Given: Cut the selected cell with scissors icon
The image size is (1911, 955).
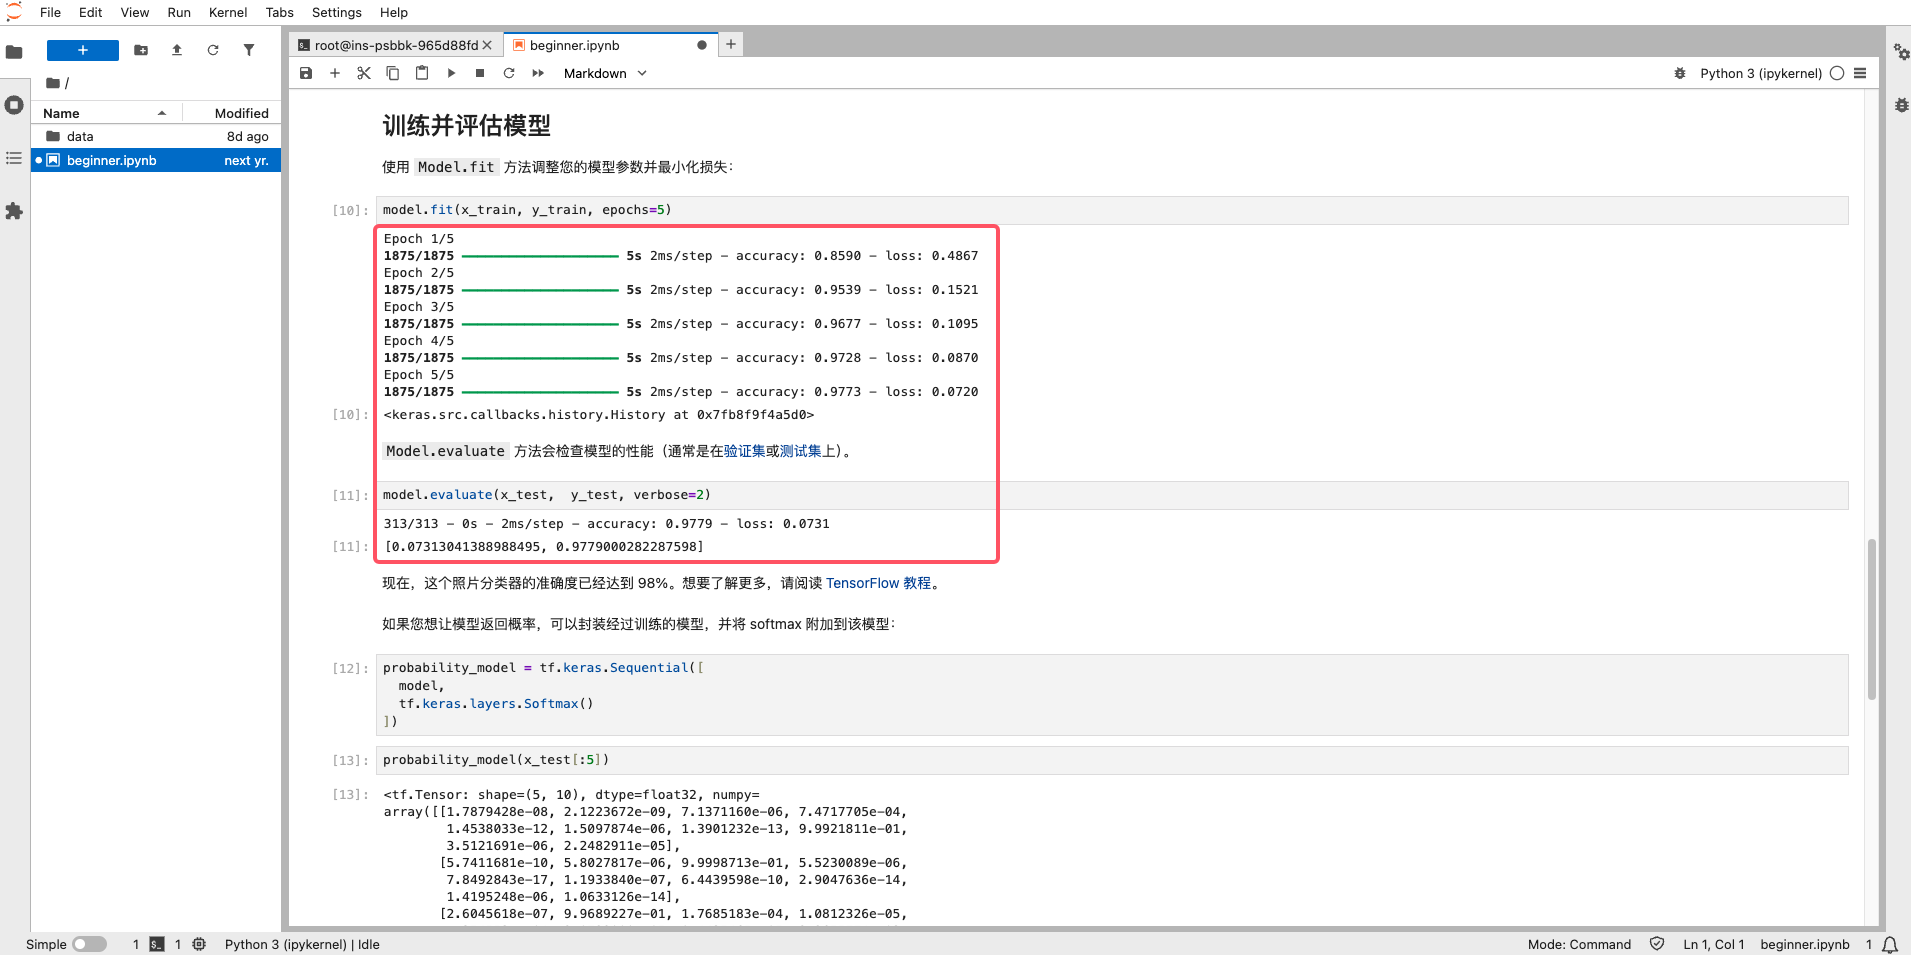Looking at the screenshot, I should click(x=364, y=73).
